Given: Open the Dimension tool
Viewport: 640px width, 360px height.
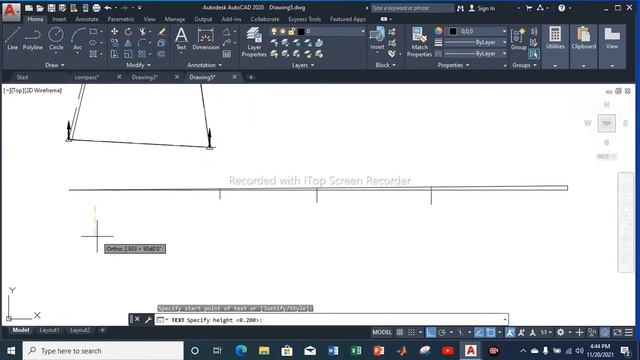Looking at the screenshot, I should tap(205, 39).
